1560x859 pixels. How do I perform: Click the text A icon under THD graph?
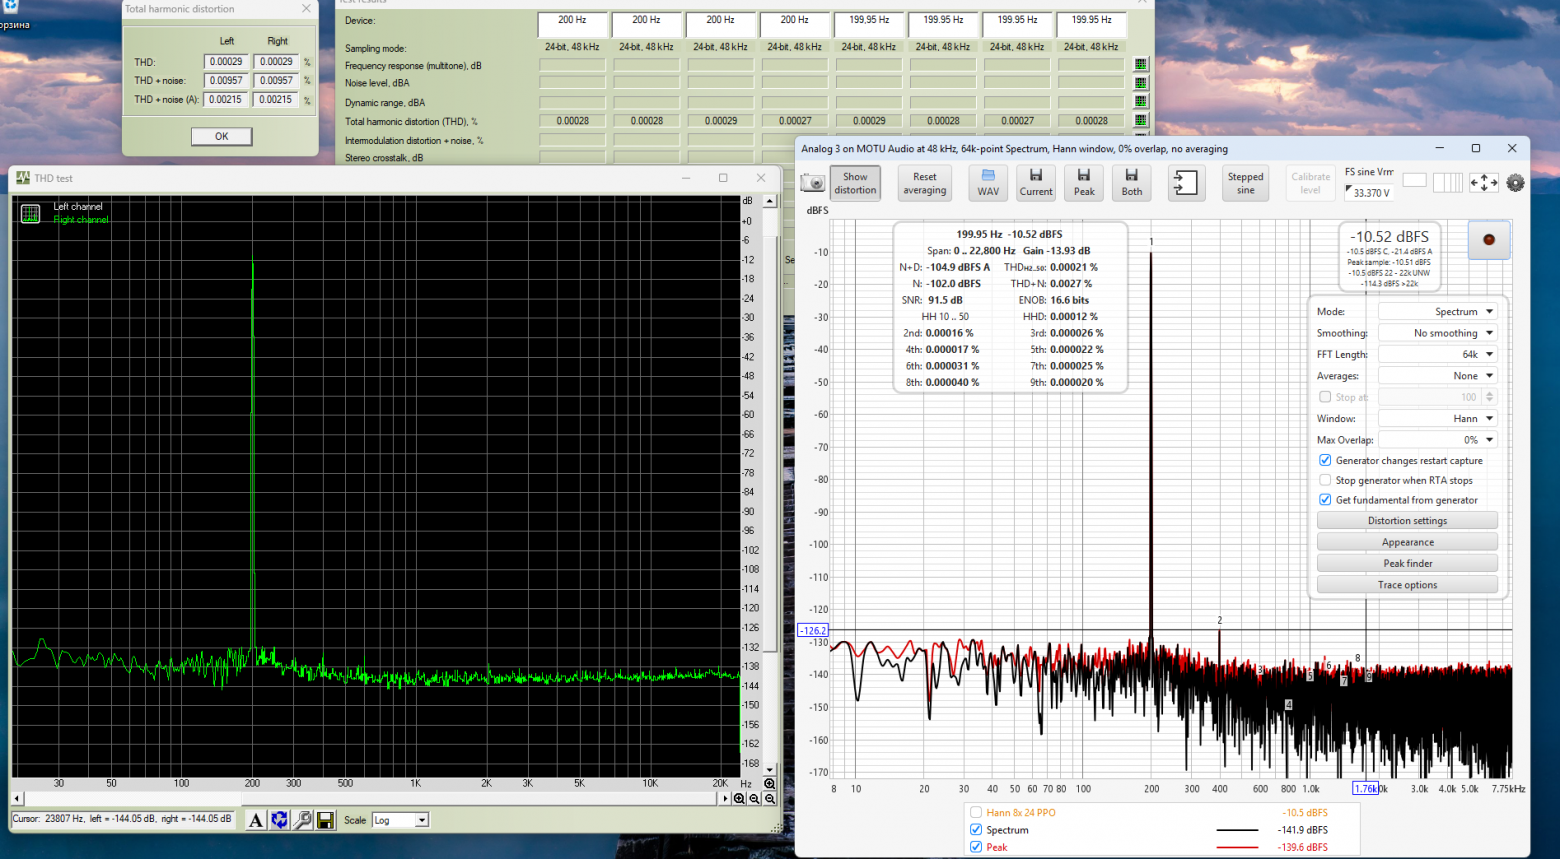click(x=256, y=820)
